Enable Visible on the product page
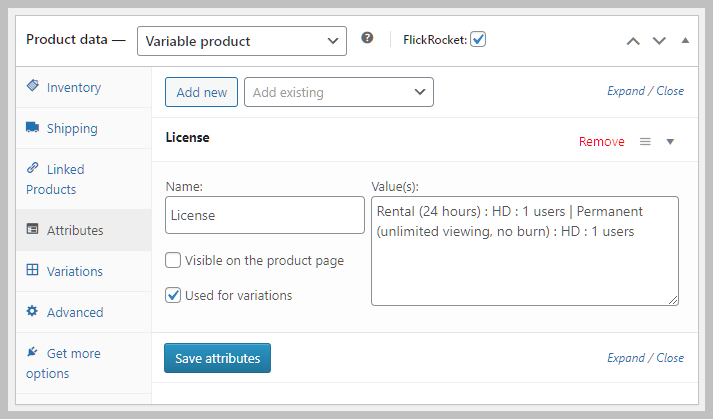The image size is (713, 419). [x=173, y=260]
